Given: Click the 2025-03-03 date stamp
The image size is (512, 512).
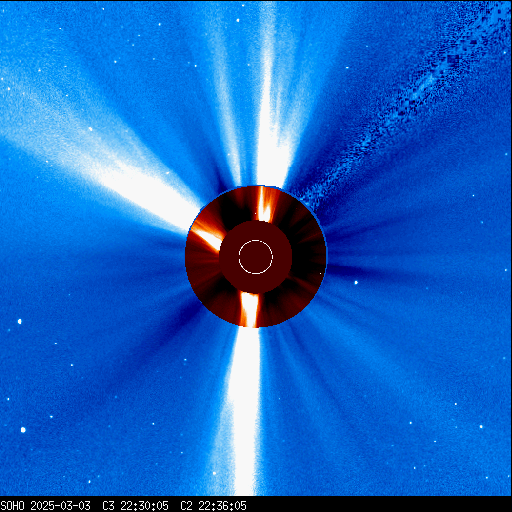Looking at the screenshot, I should (60, 505).
